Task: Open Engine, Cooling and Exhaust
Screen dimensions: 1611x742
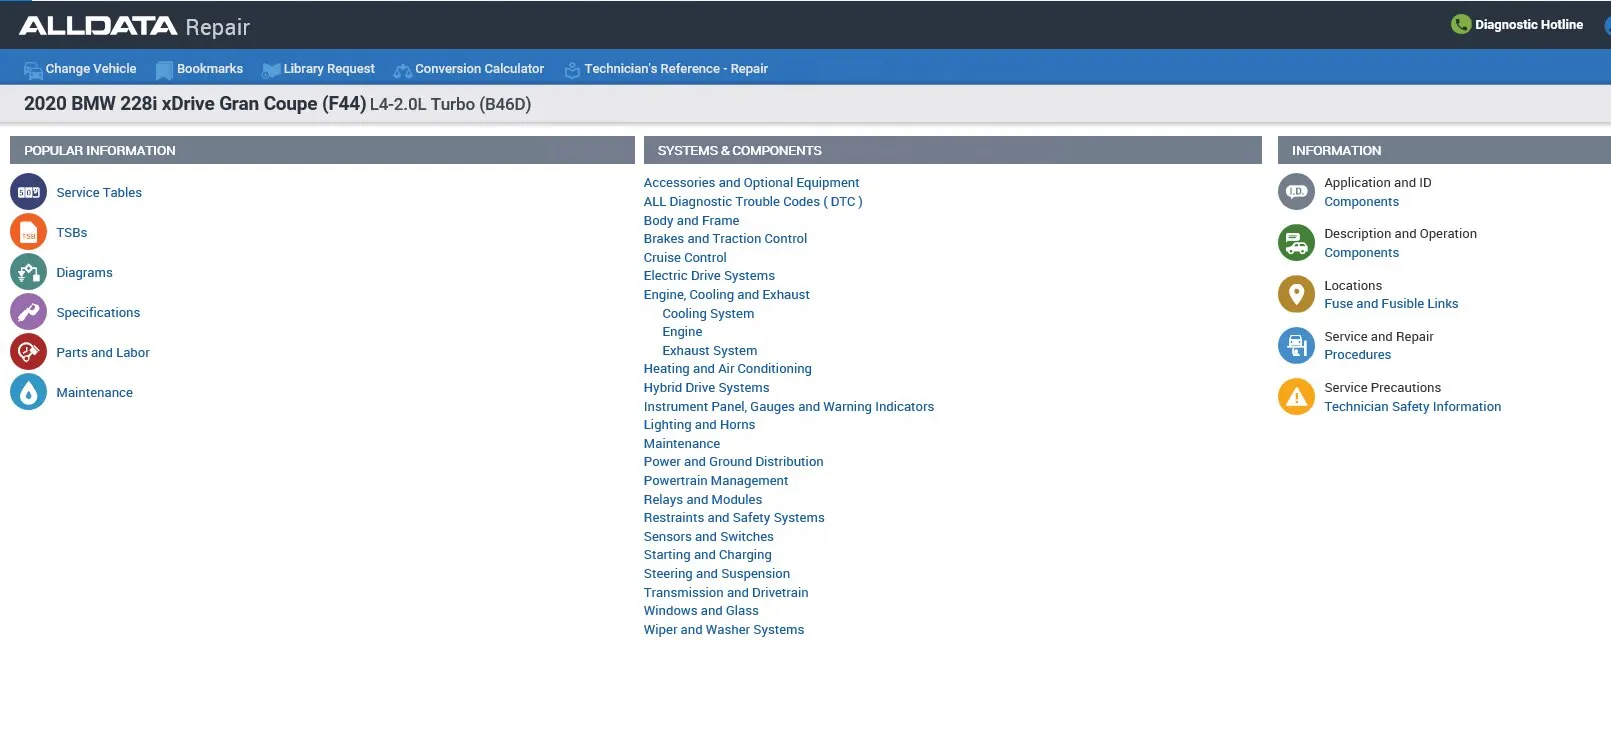Action: point(727,295)
